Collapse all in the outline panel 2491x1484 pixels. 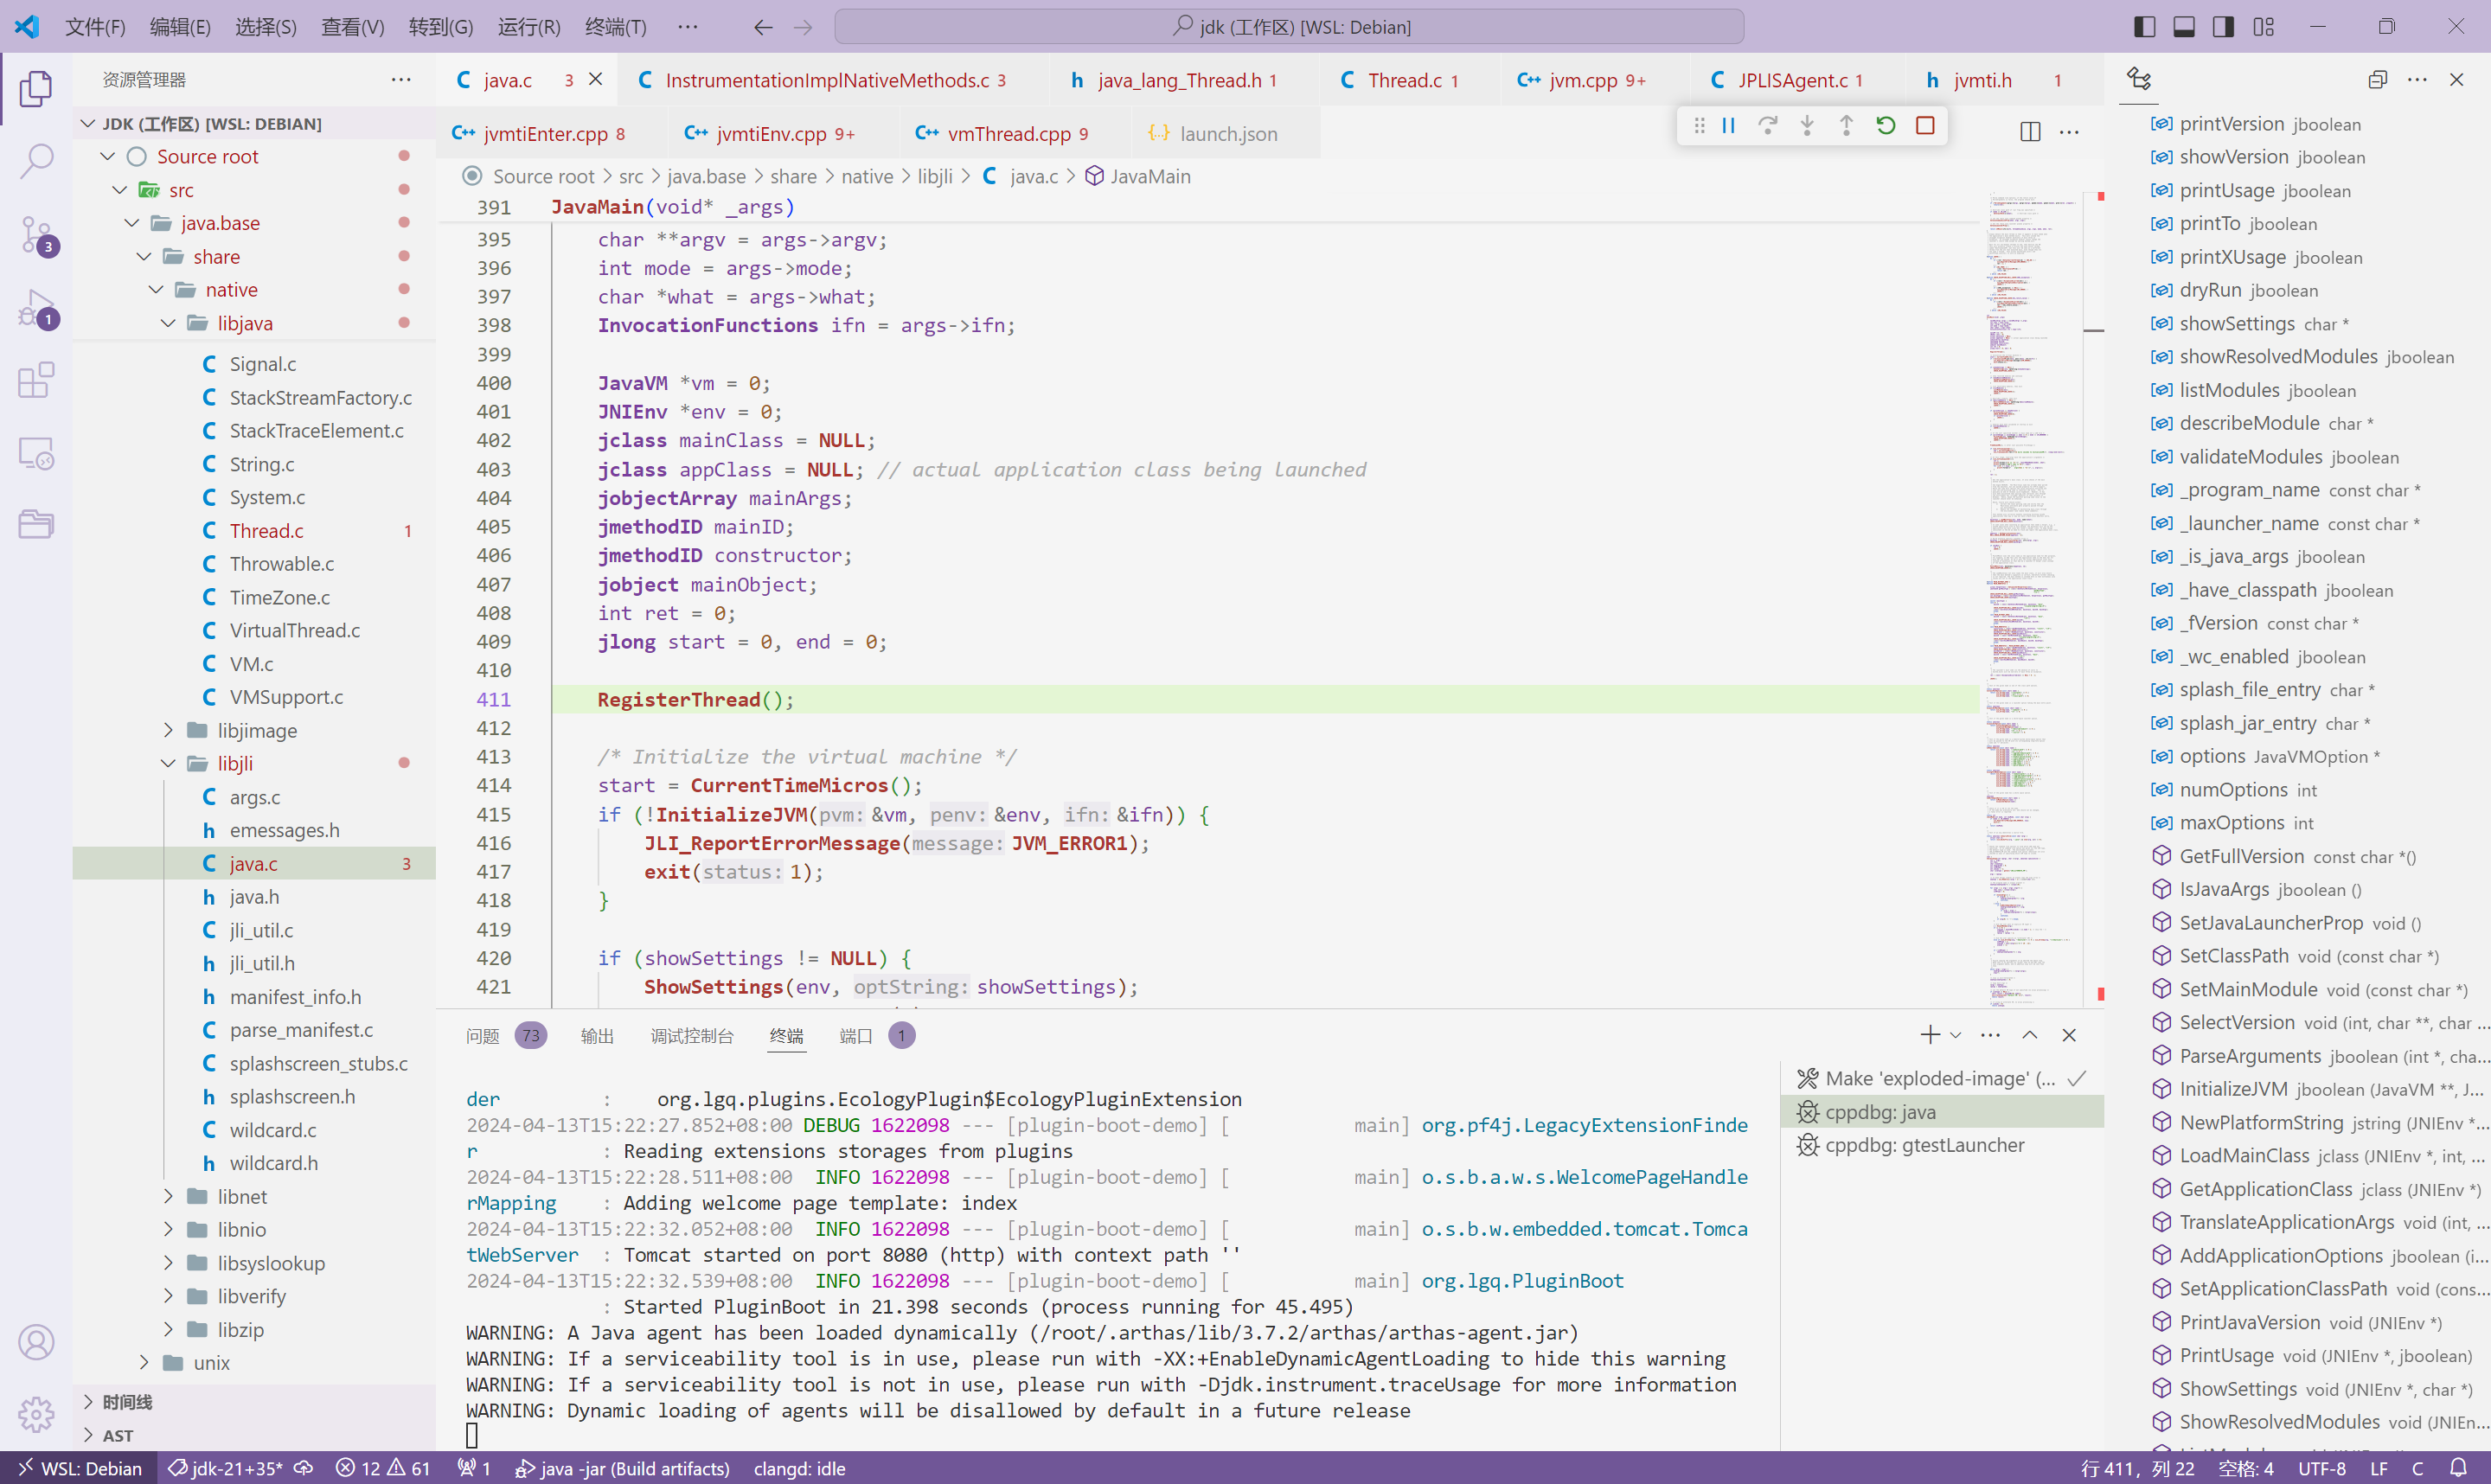point(2378,80)
